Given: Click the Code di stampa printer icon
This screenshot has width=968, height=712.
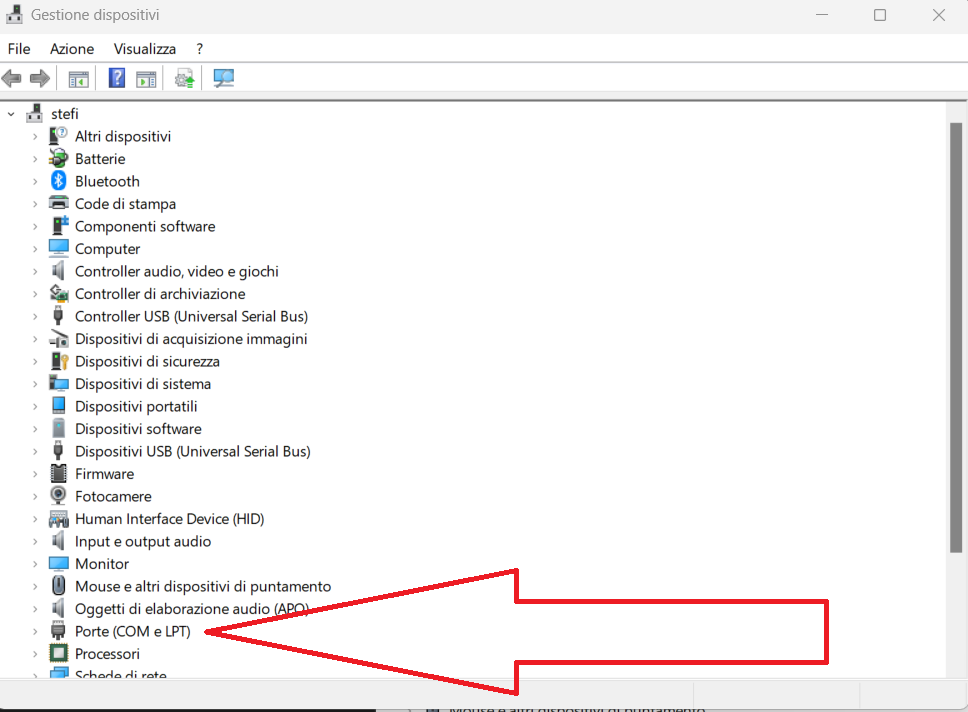Looking at the screenshot, I should pos(59,204).
